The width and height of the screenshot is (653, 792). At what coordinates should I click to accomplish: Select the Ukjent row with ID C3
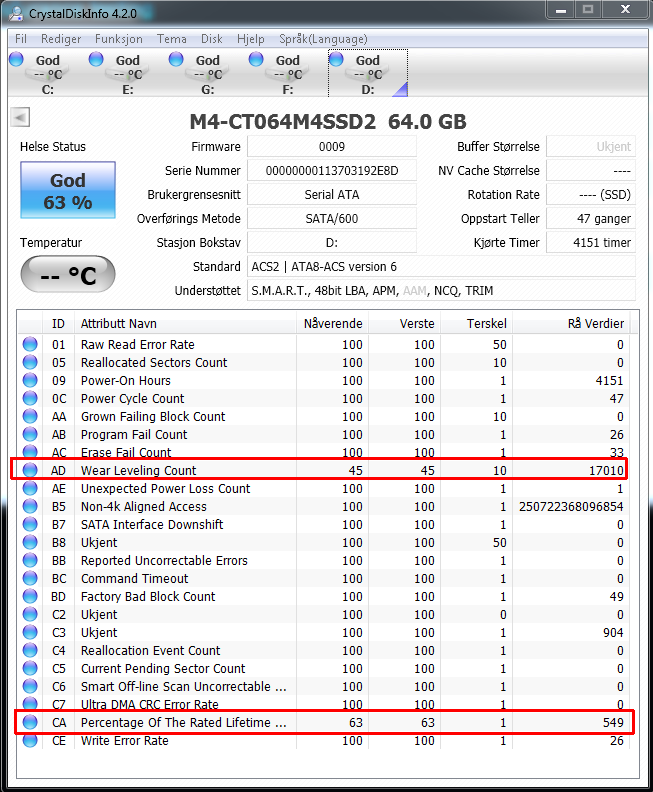point(323,632)
